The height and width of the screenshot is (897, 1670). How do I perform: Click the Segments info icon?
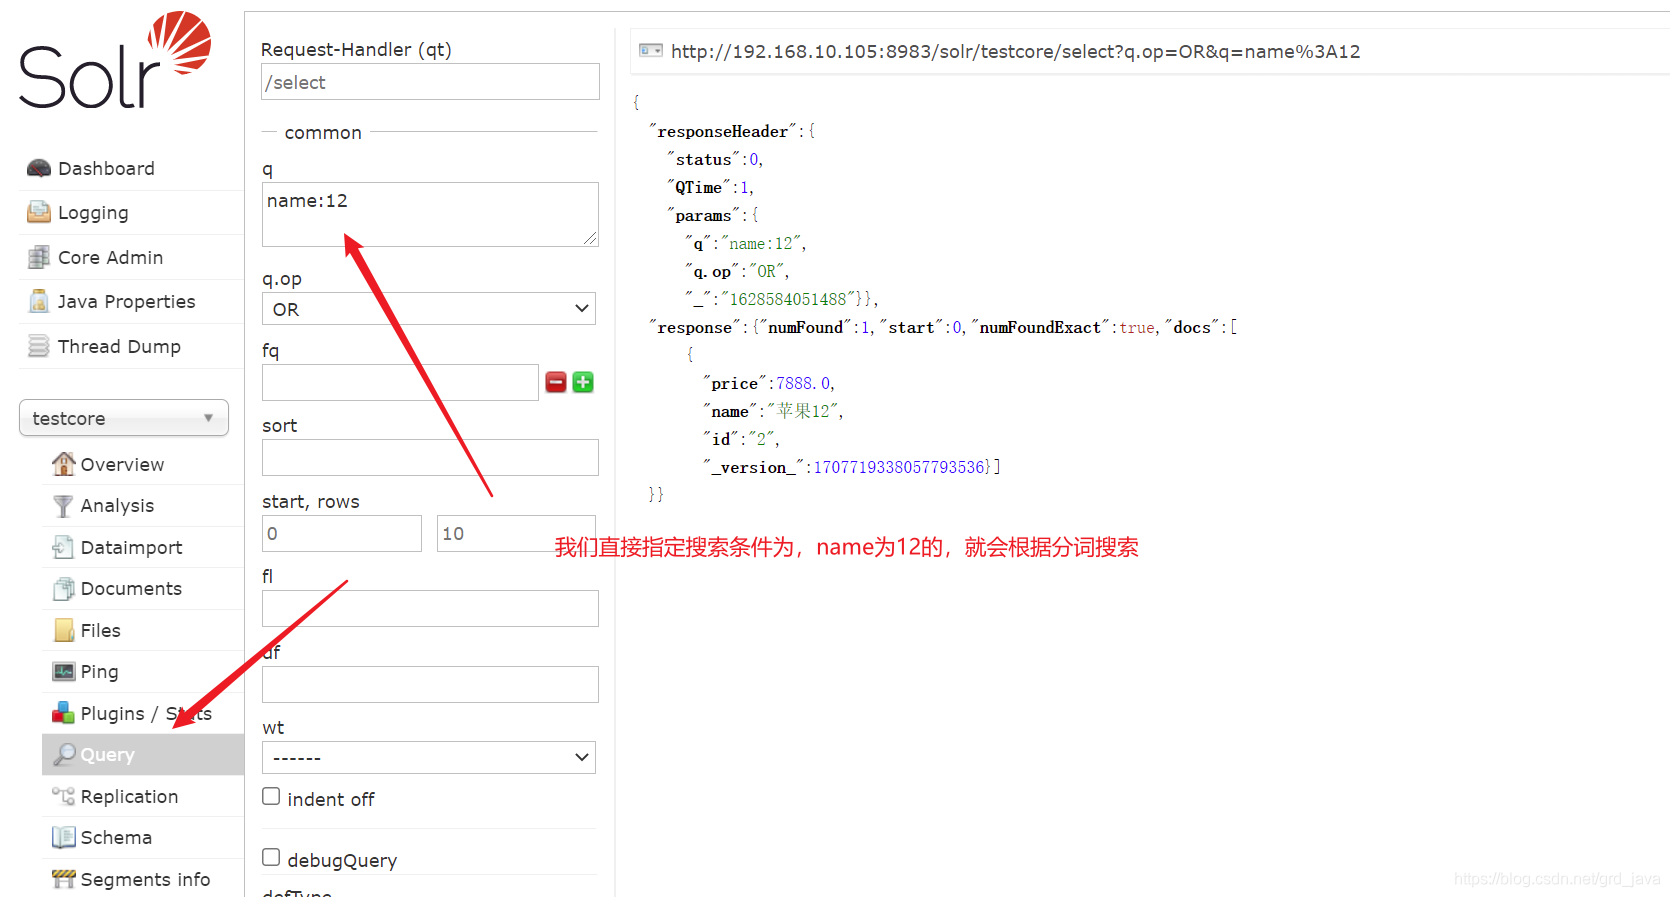[x=64, y=879]
